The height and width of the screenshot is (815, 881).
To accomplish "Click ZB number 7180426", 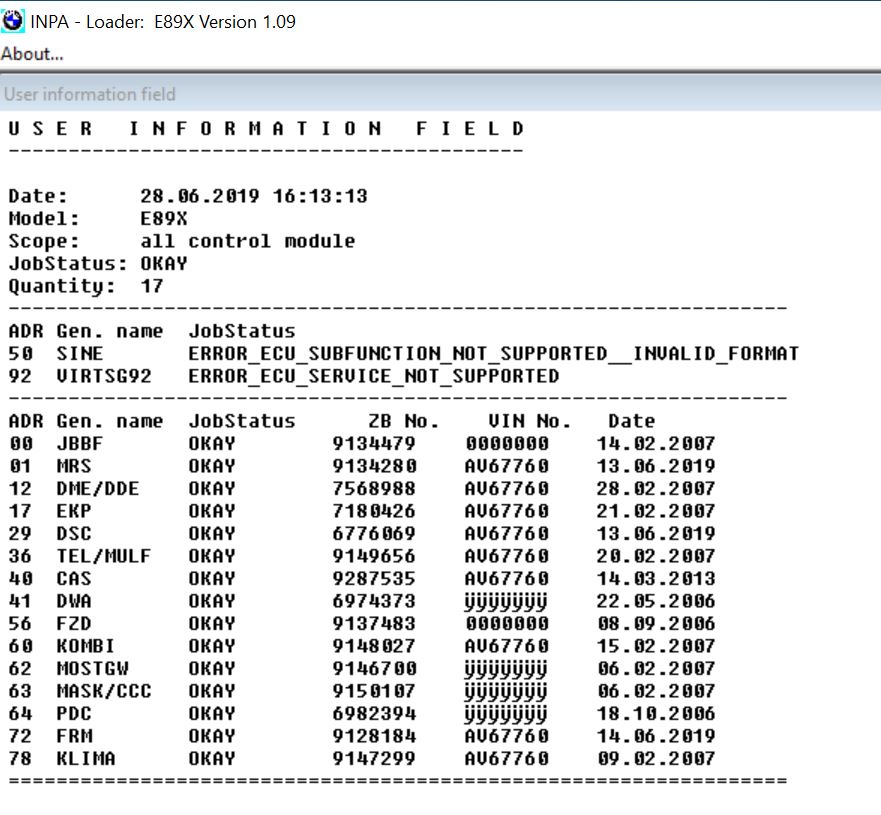I will pyautogui.click(x=374, y=511).
